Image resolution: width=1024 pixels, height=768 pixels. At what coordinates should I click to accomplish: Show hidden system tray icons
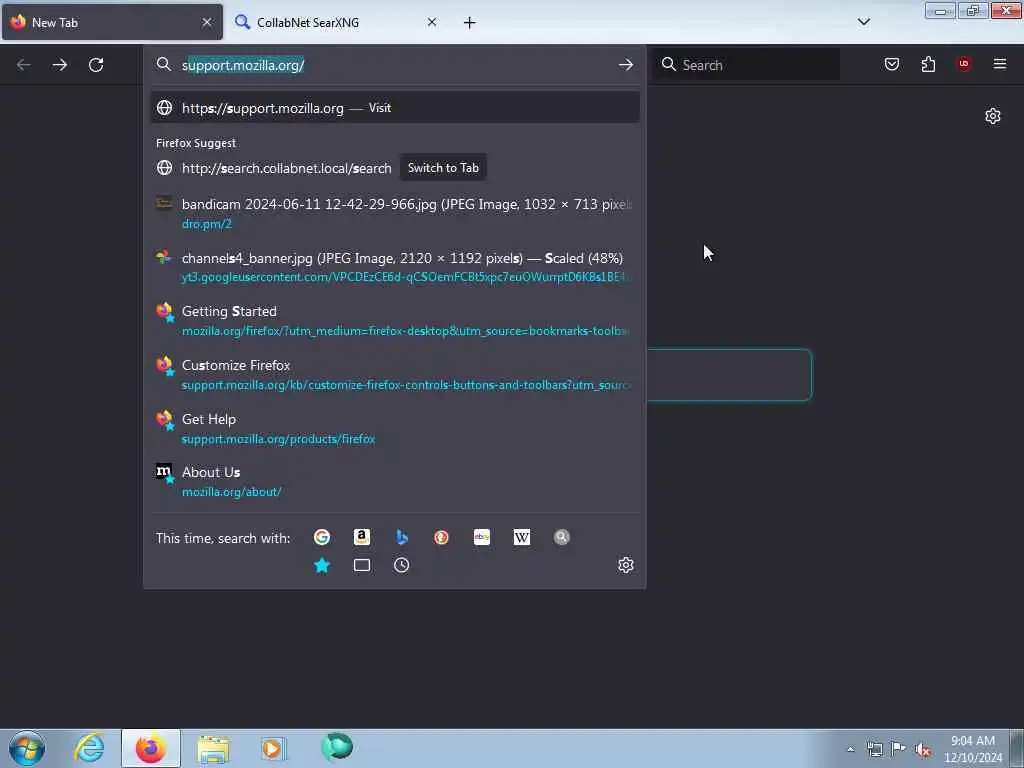click(x=850, y=749)
